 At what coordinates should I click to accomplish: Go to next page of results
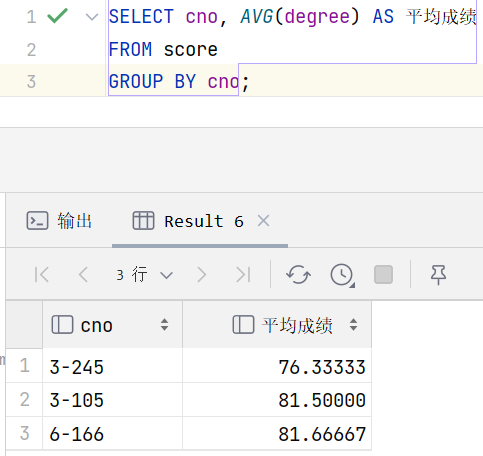pyautogui.click(x=202, y=275)
